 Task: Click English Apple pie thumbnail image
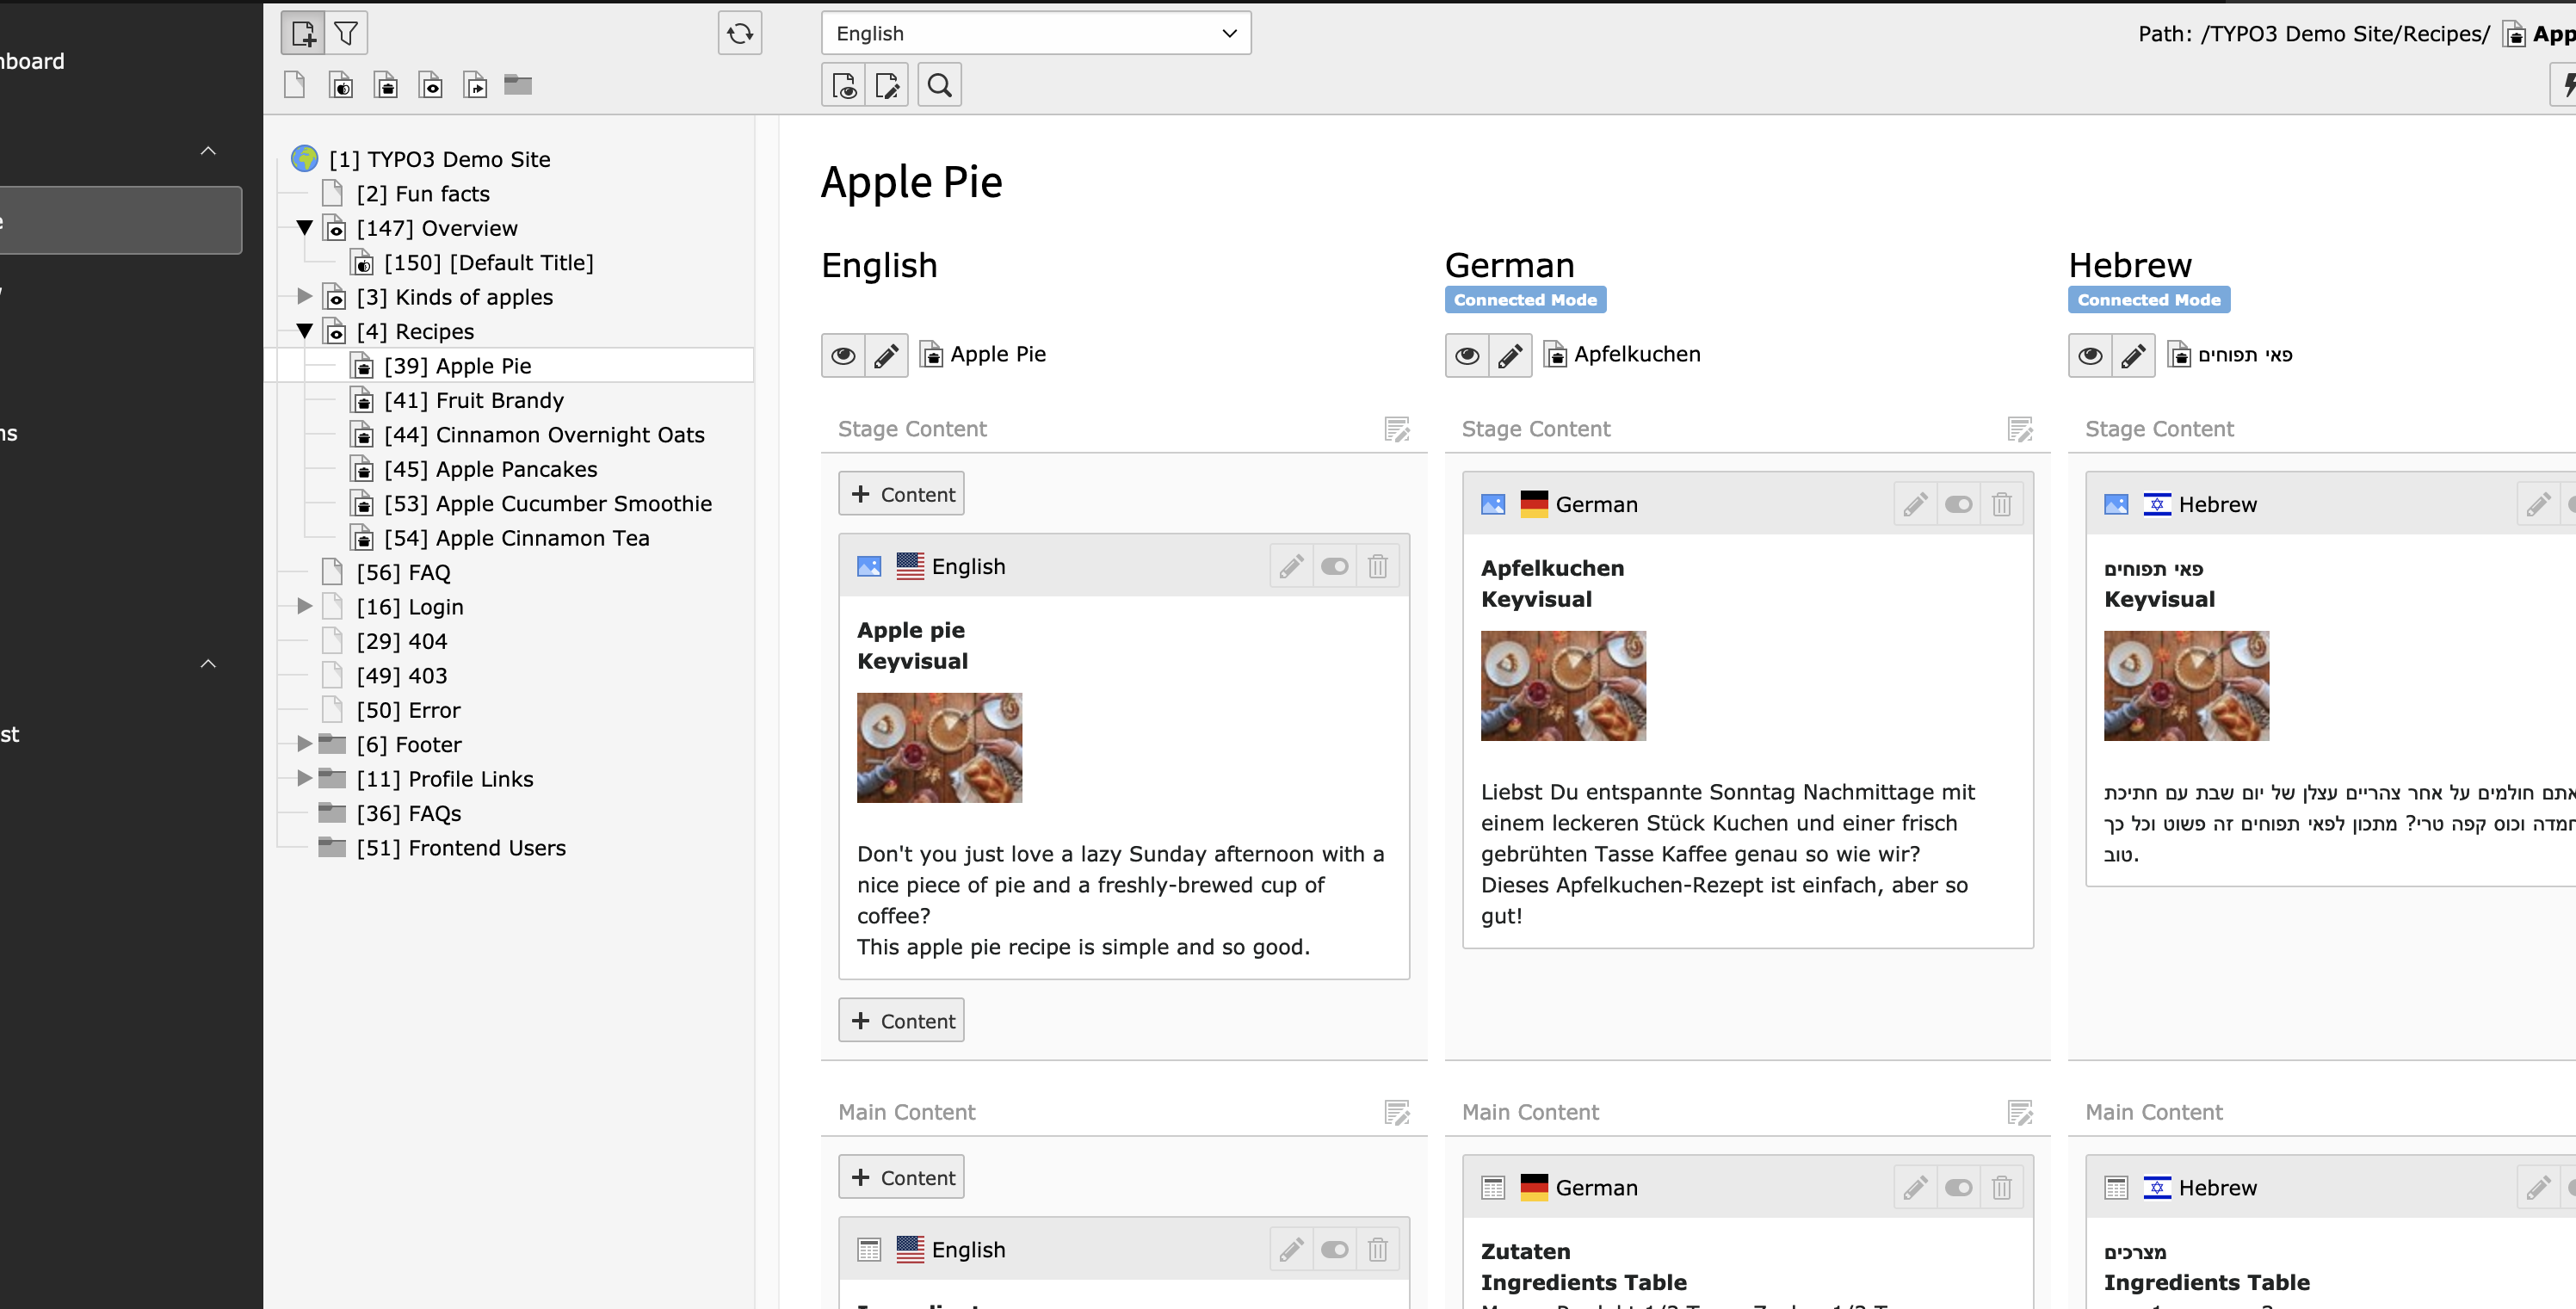(x=939, y=748)
